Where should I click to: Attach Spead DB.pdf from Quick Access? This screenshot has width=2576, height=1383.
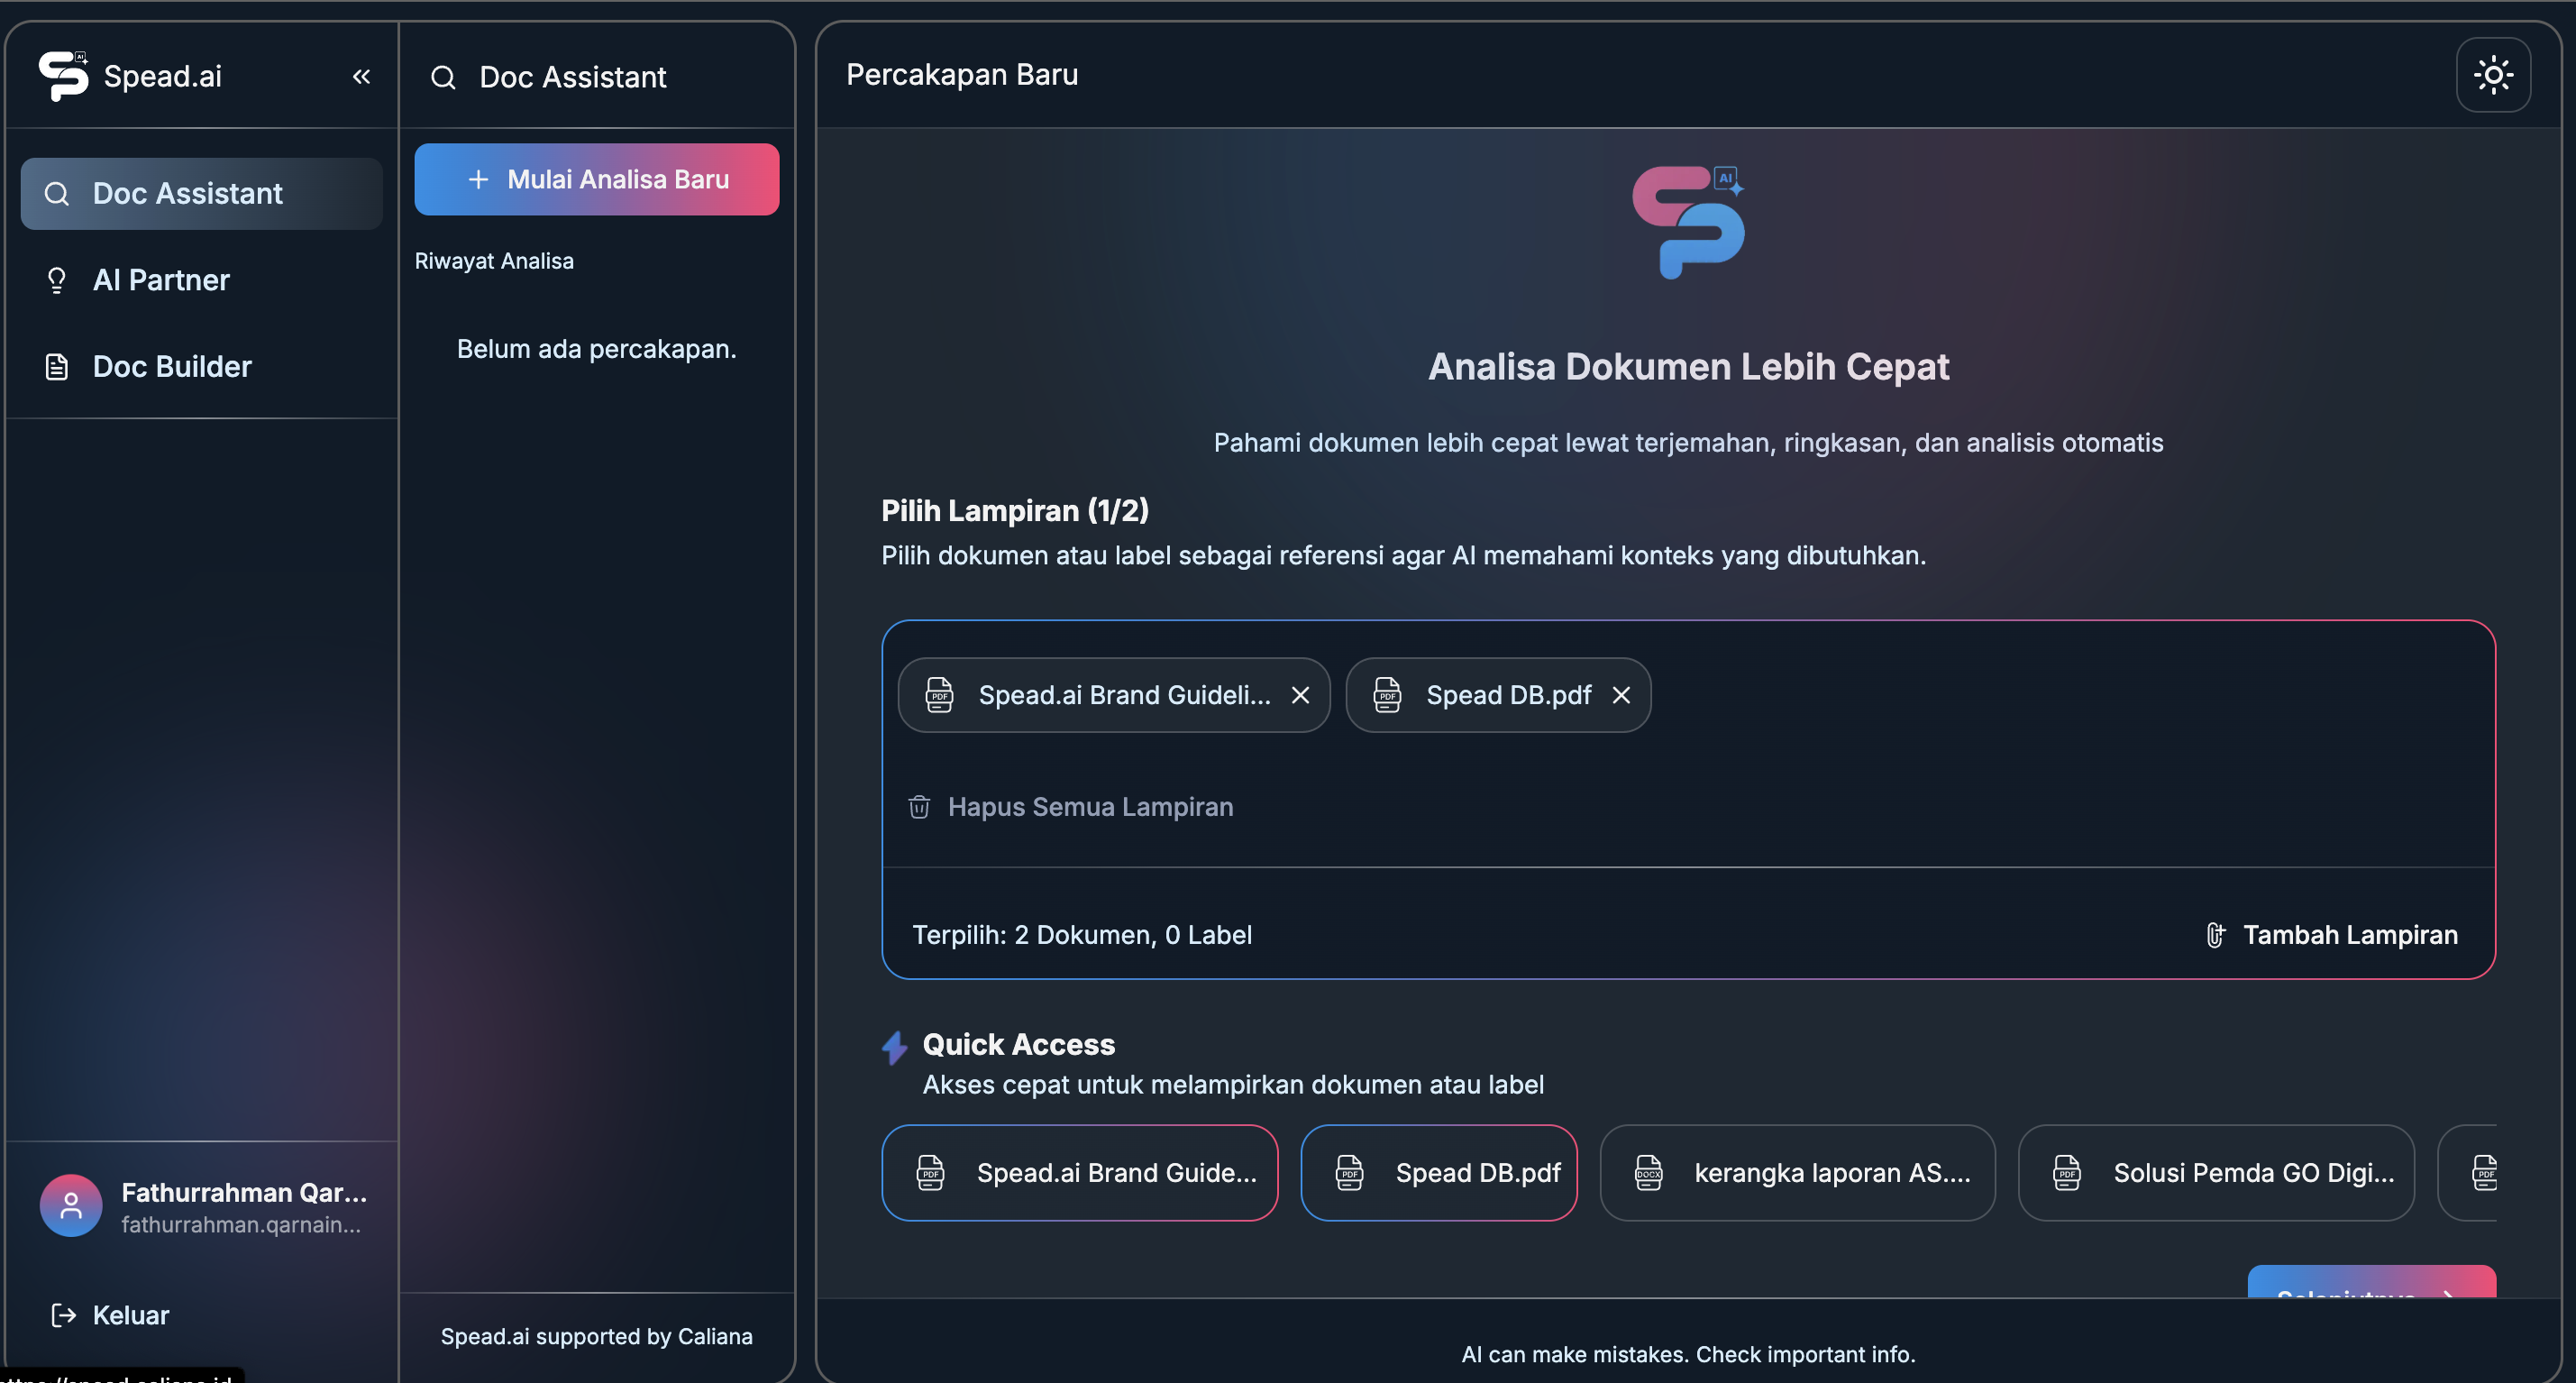(x=1438, y=1172)
